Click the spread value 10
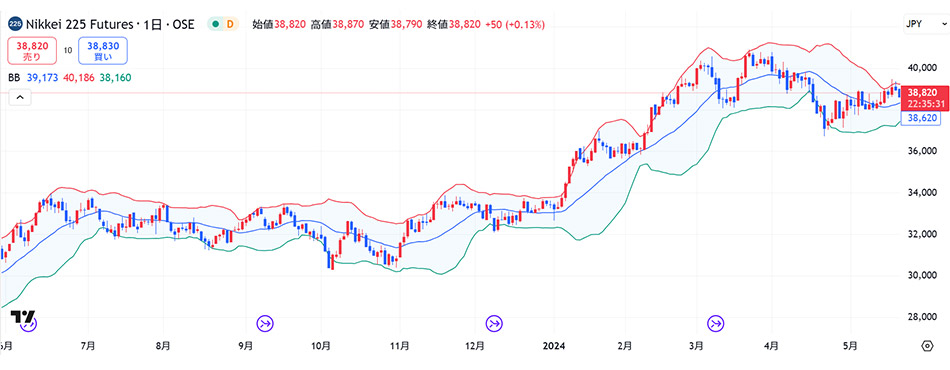The image size is (950, 370). coord(68,50)
